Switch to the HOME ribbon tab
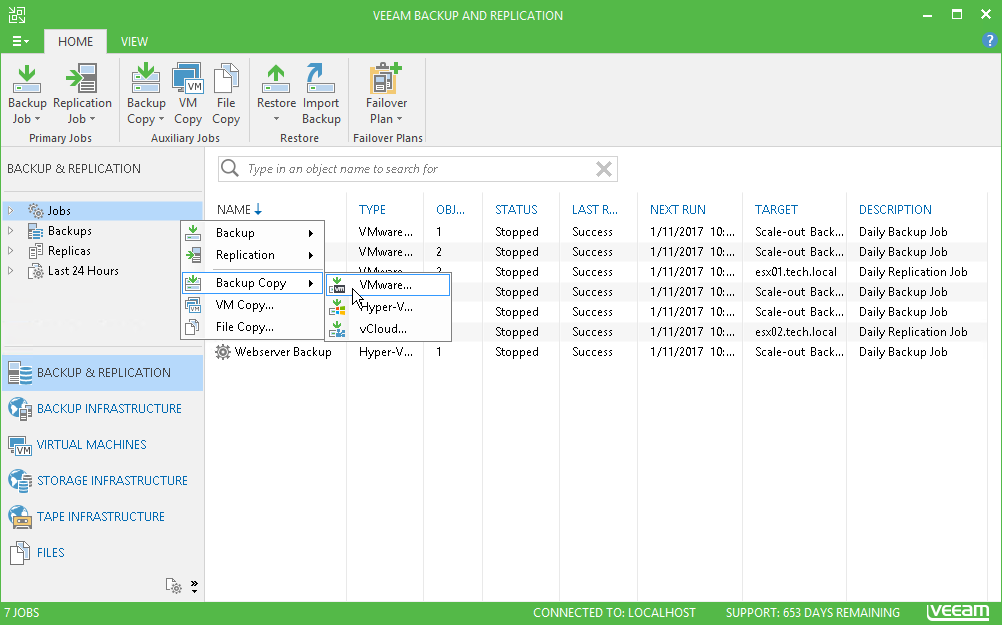Screen dimensions: 1002x625 (75, 42)
